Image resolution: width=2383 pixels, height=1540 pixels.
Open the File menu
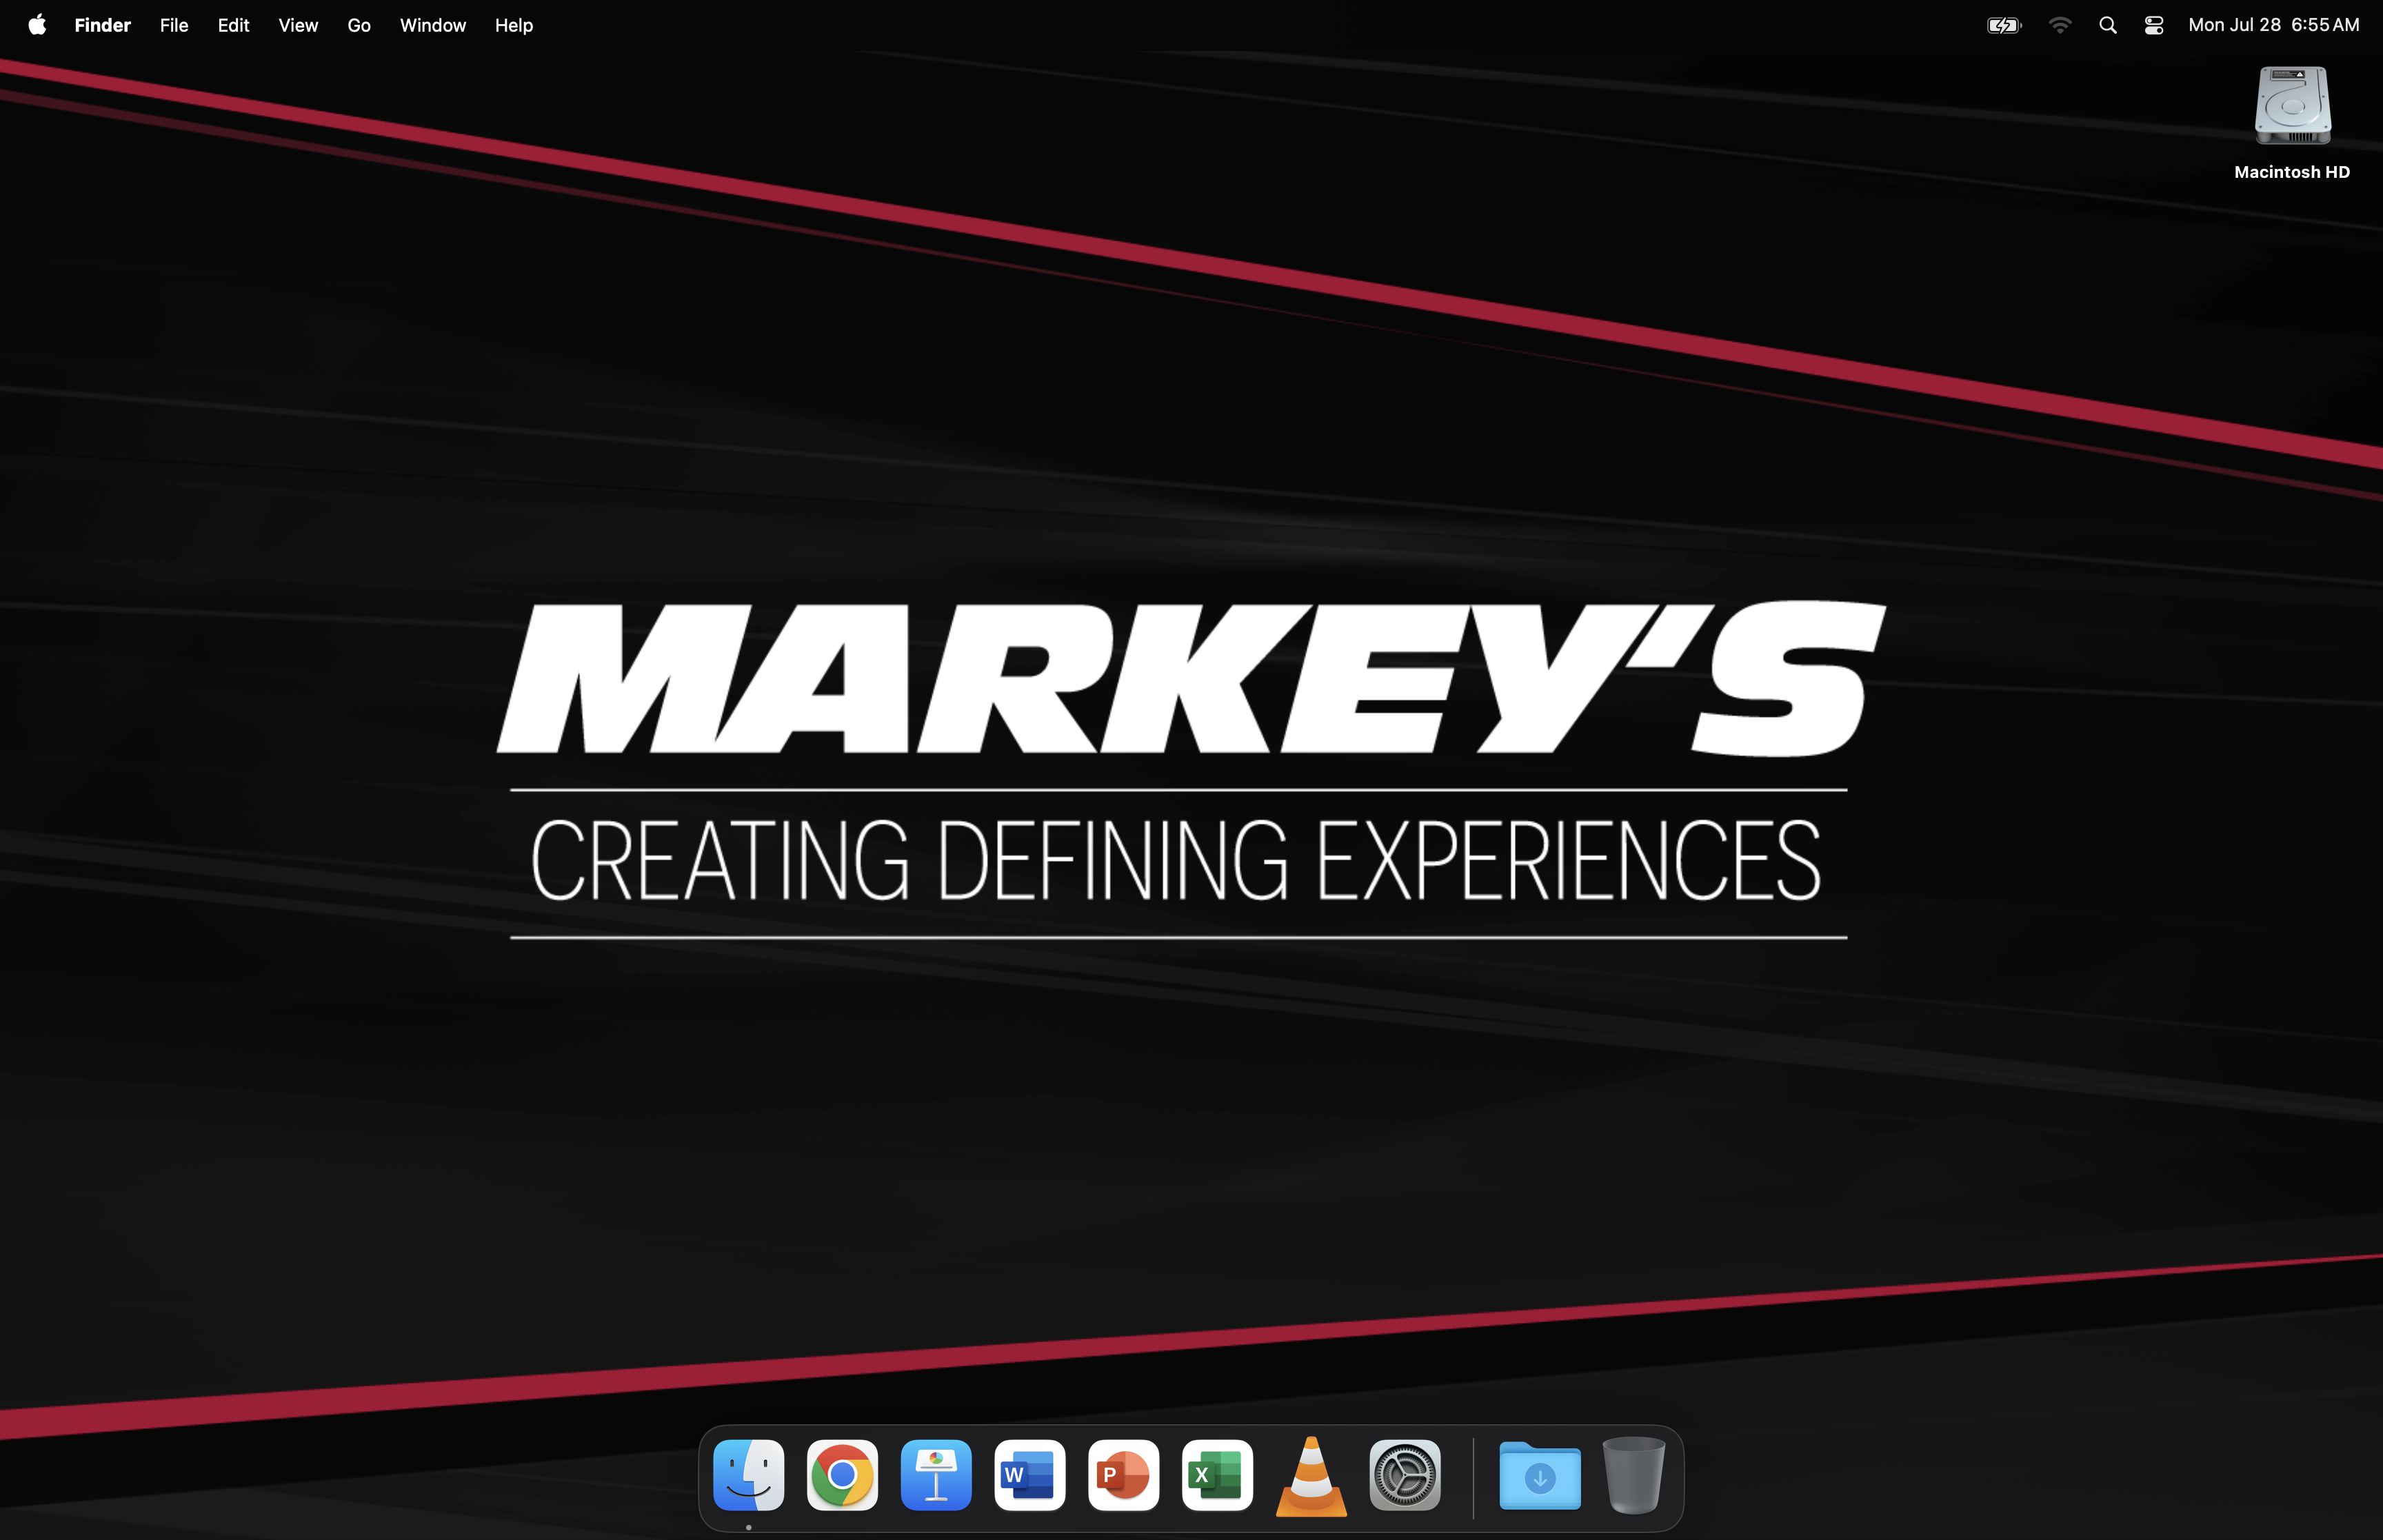click(174, 25)
